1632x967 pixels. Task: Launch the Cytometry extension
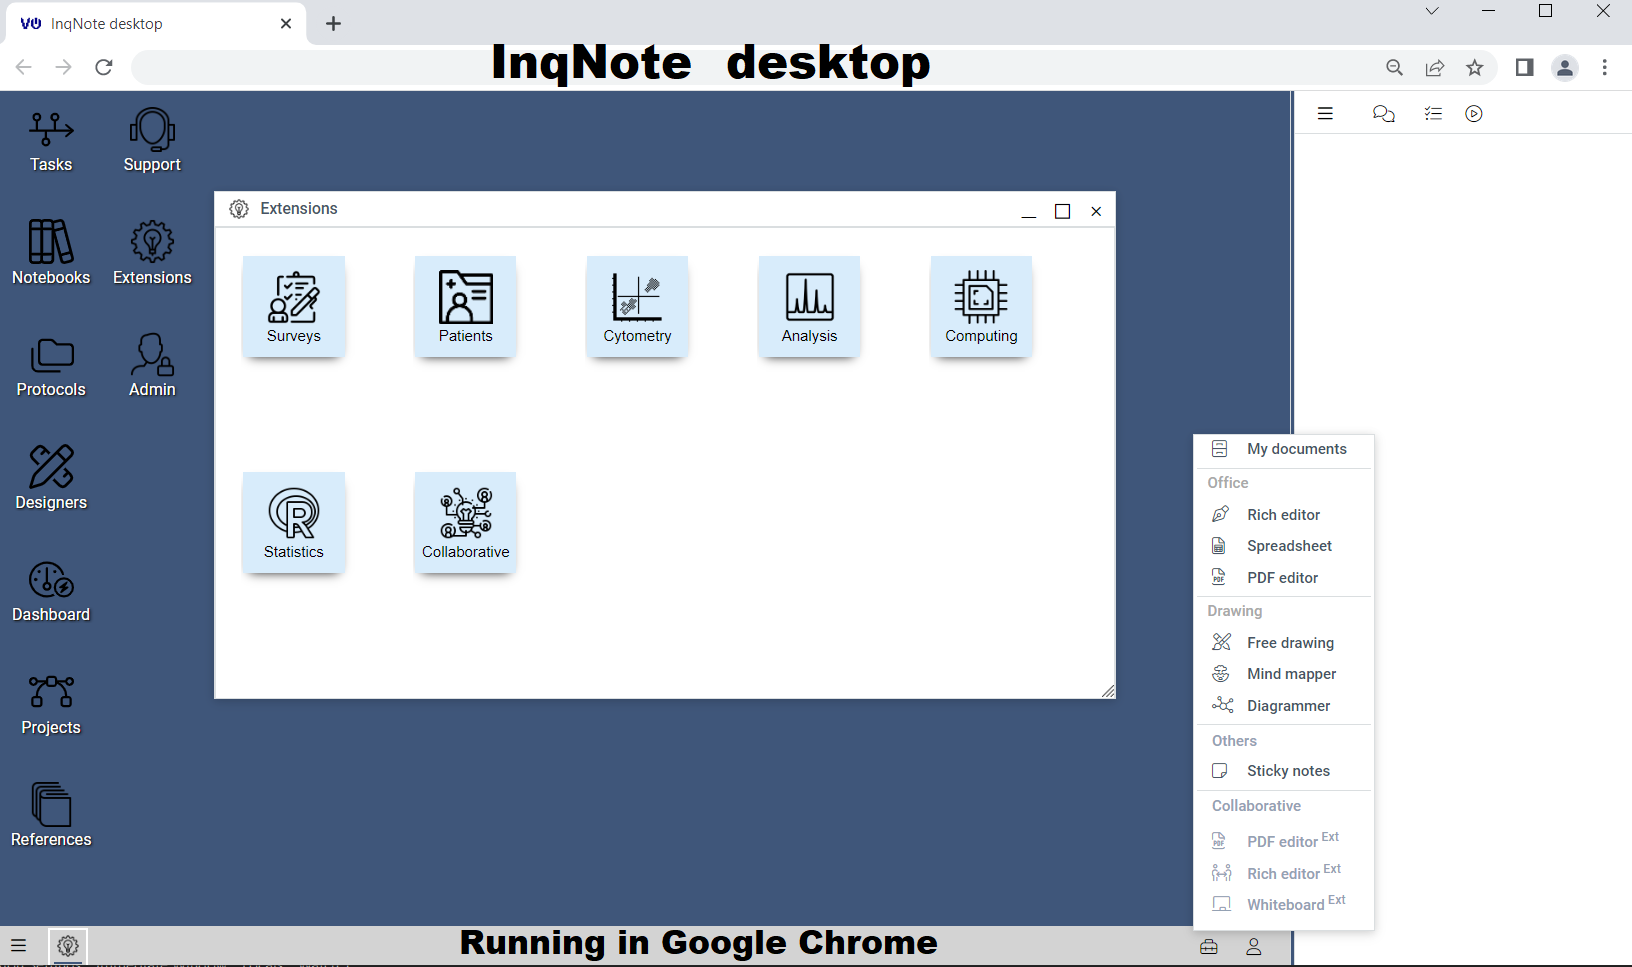[x=638, y=306]
